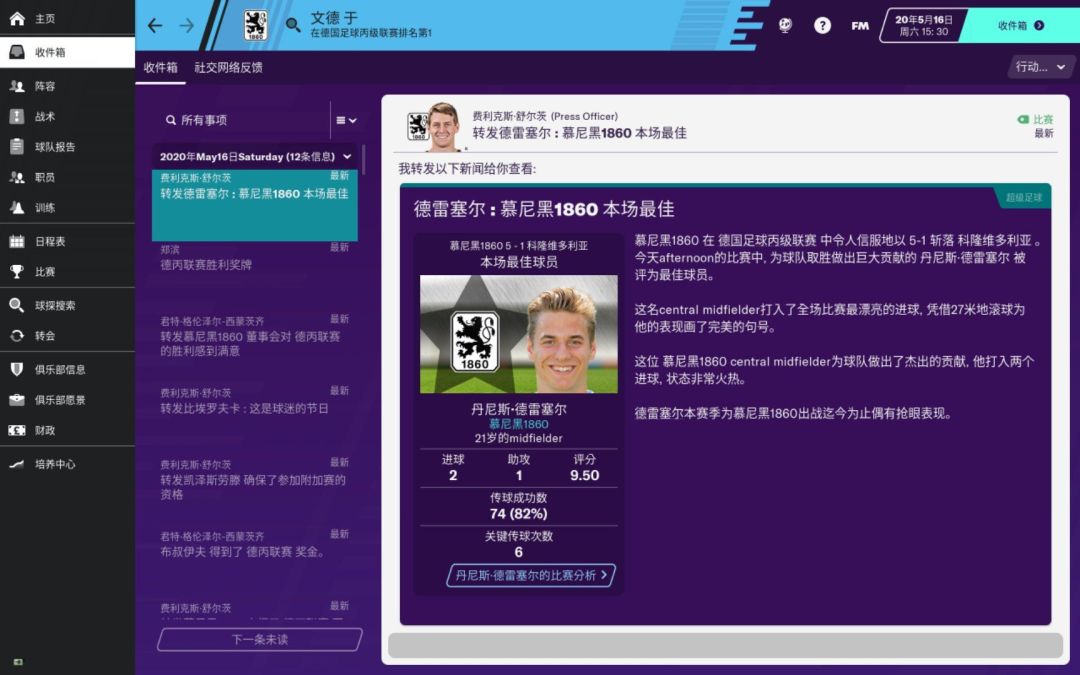
Task: Open the inbox list filter menu dropdown
Action: [346, 120]
